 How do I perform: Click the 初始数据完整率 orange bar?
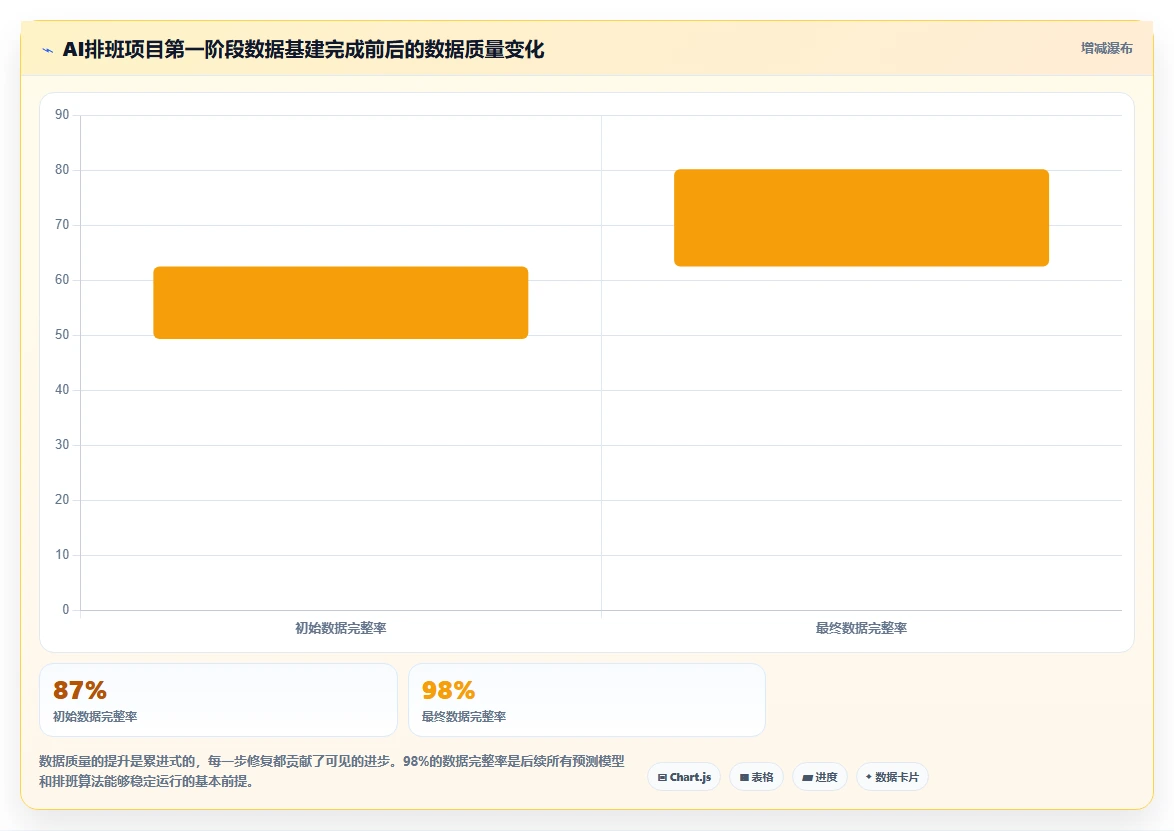point(341,302)
